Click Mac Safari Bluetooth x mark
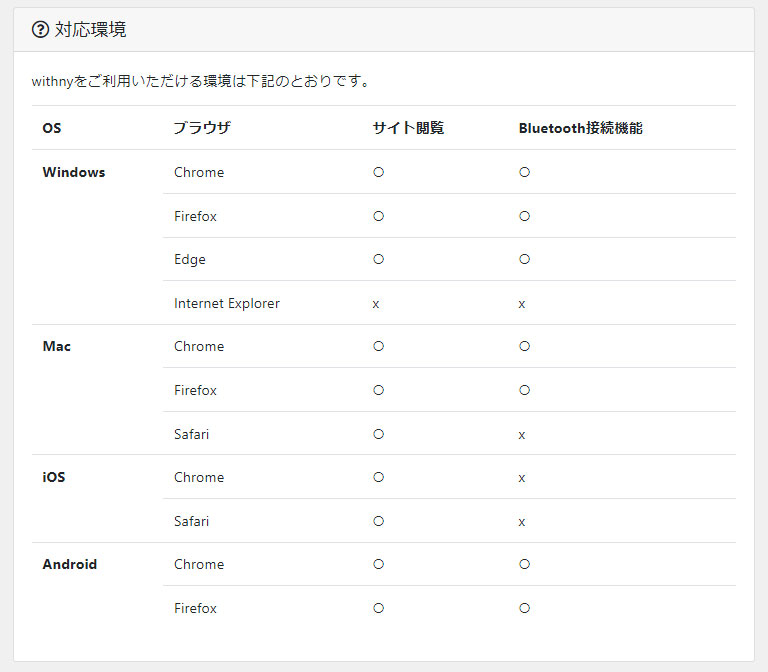The width and height of the screenshot is (768, 672). coord(522,435)
